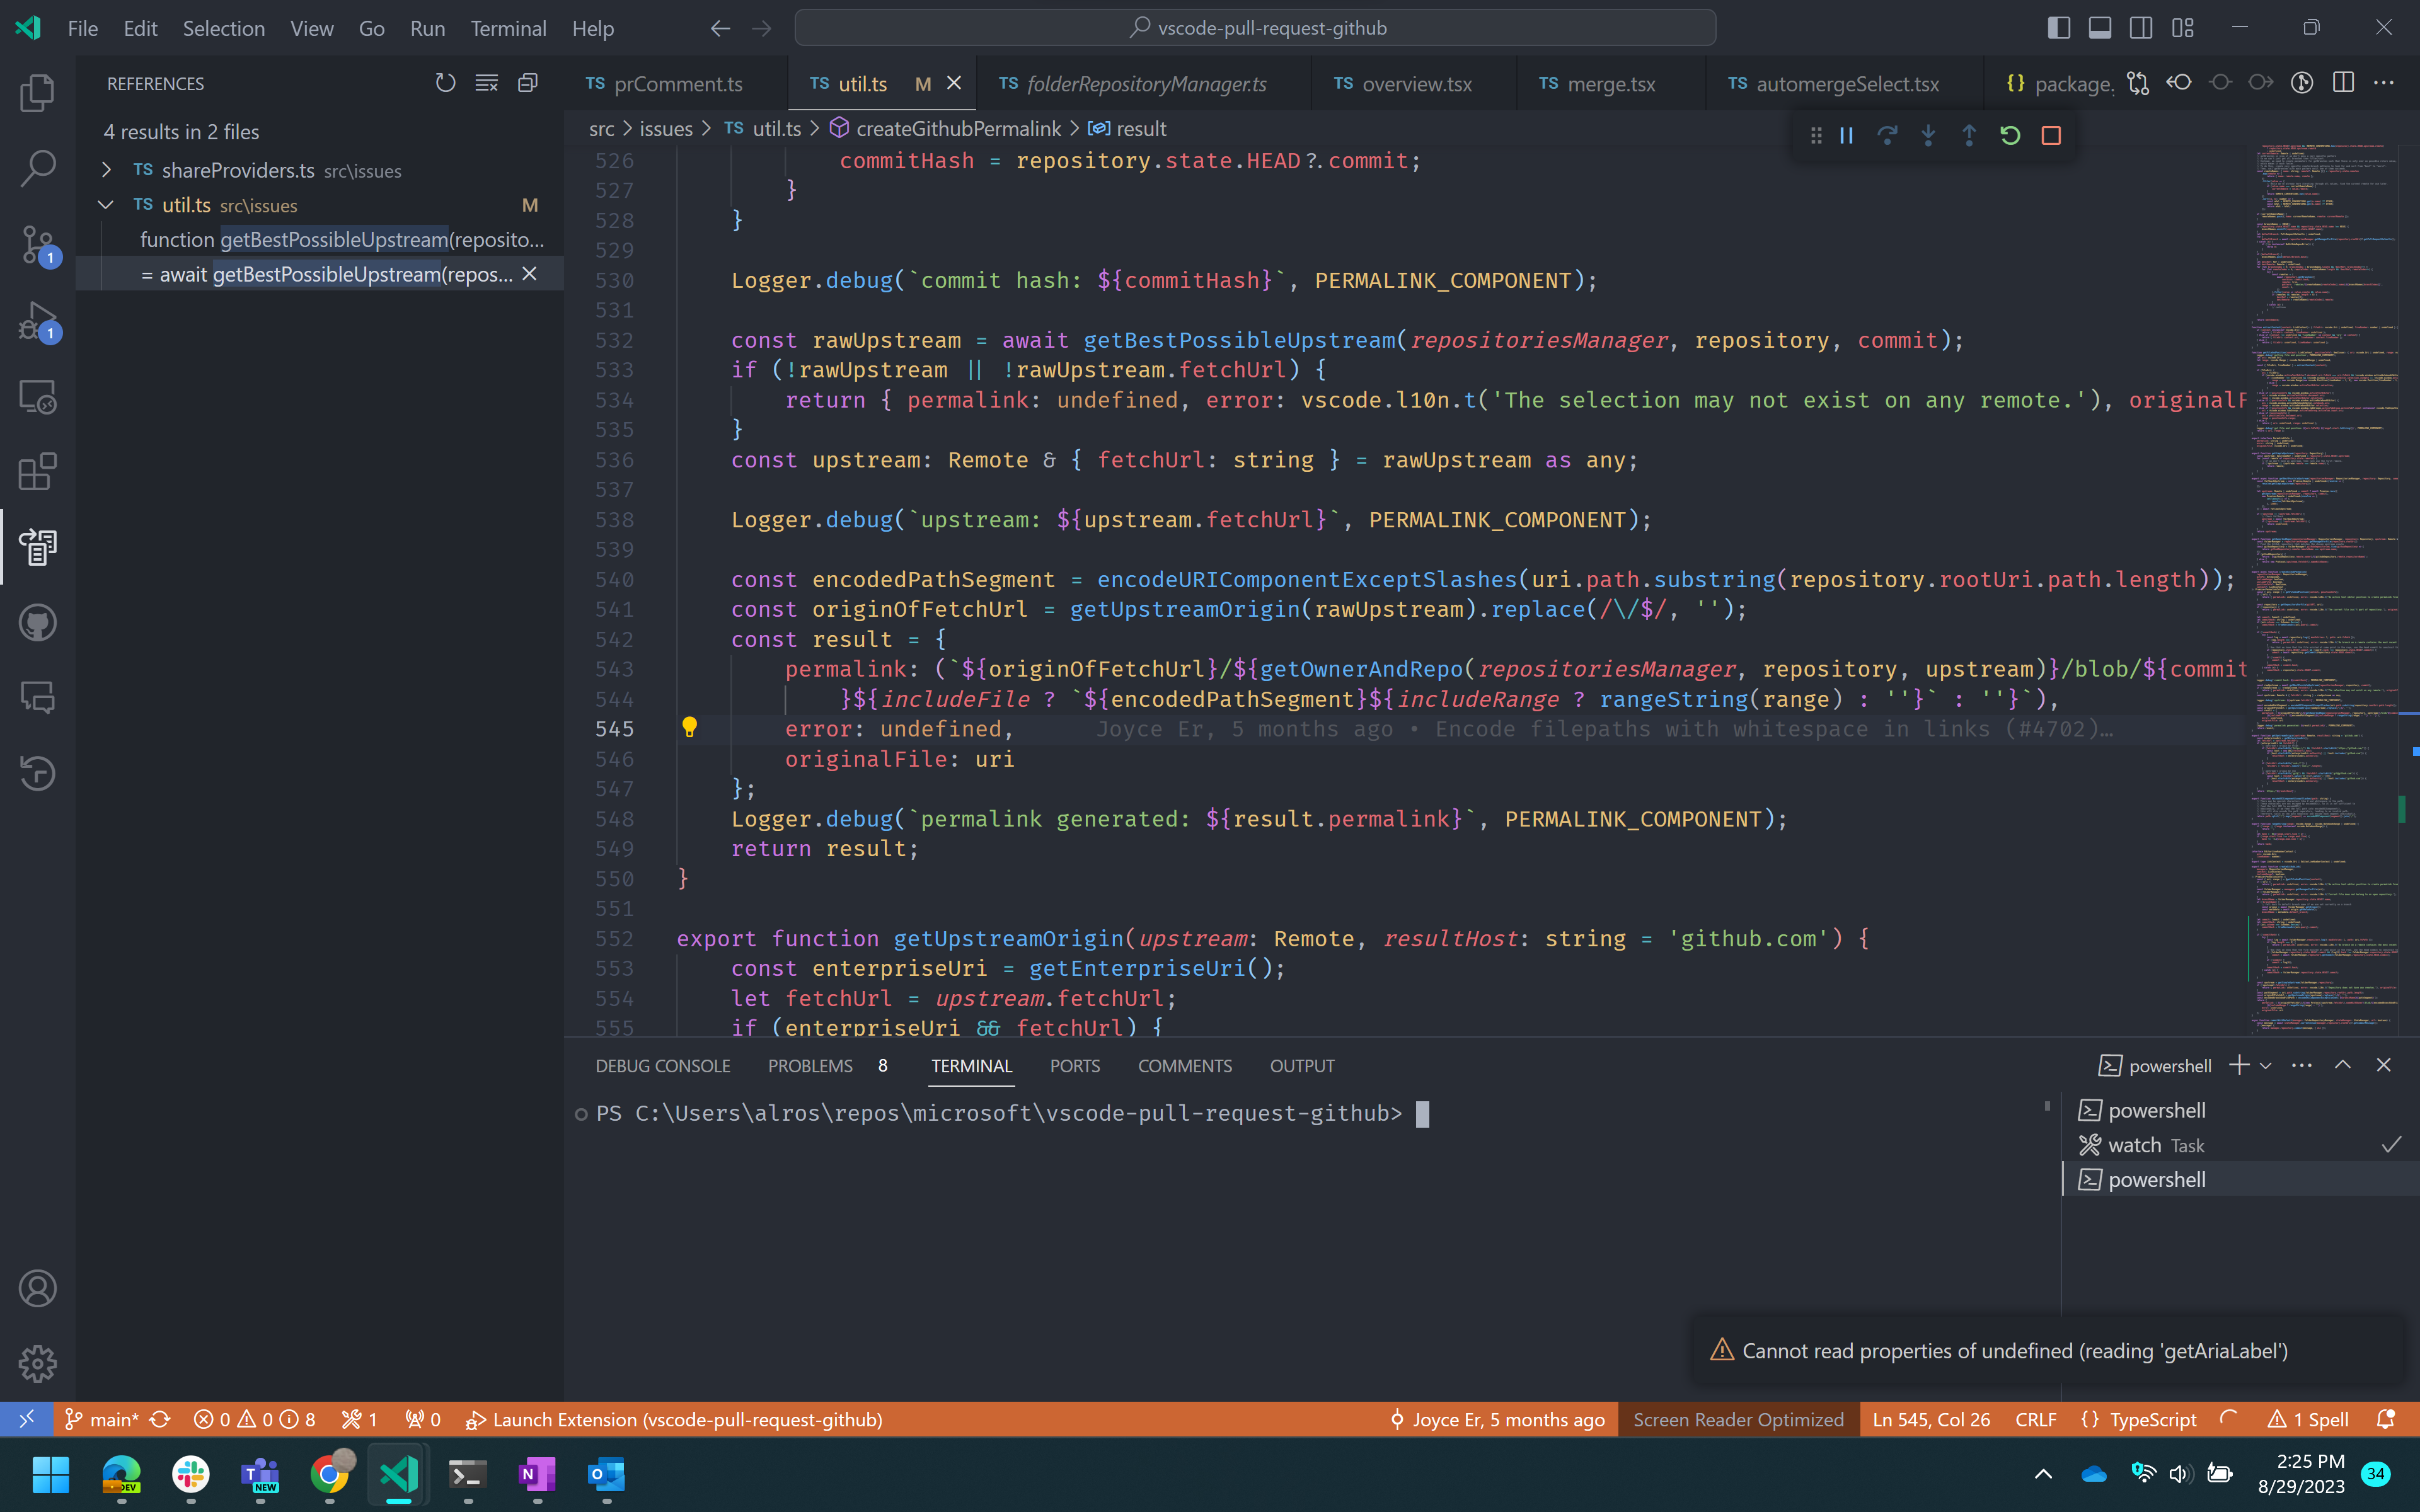Stop the debugging session
This screenshot has height=1512, width=2420.
coord(2051,135)
